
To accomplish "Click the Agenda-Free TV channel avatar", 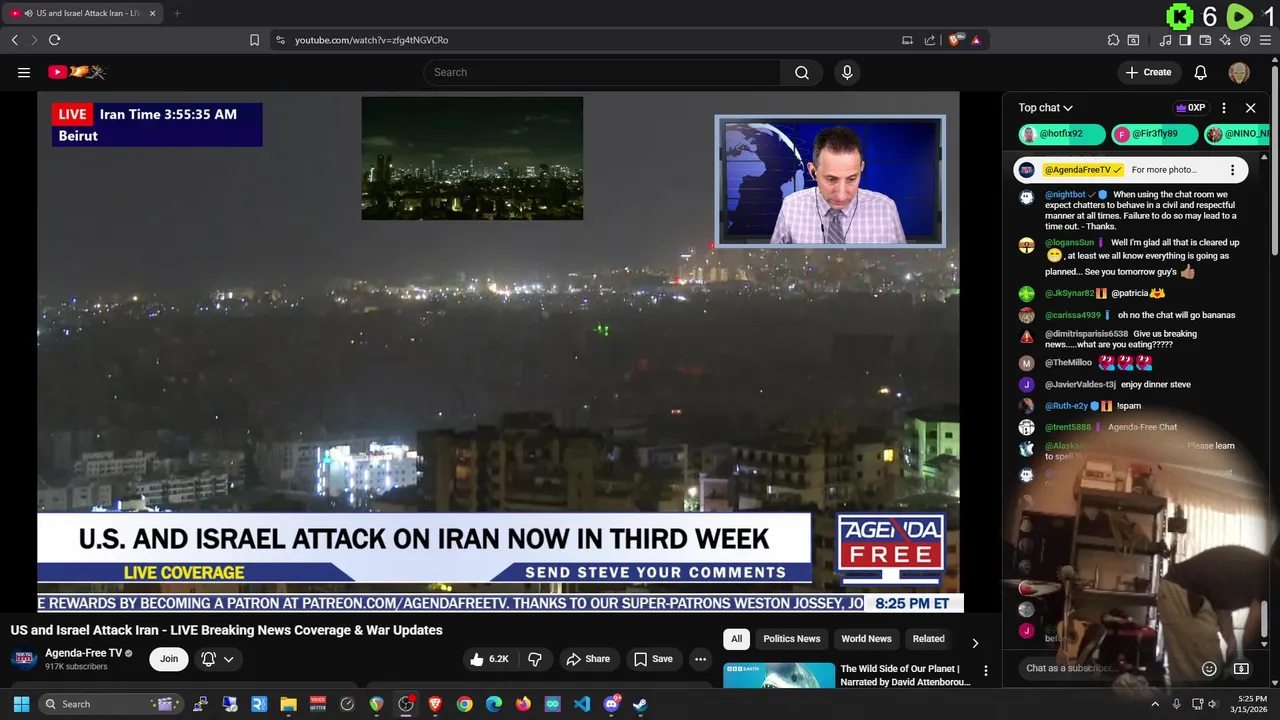I will (x=24, y=659).
